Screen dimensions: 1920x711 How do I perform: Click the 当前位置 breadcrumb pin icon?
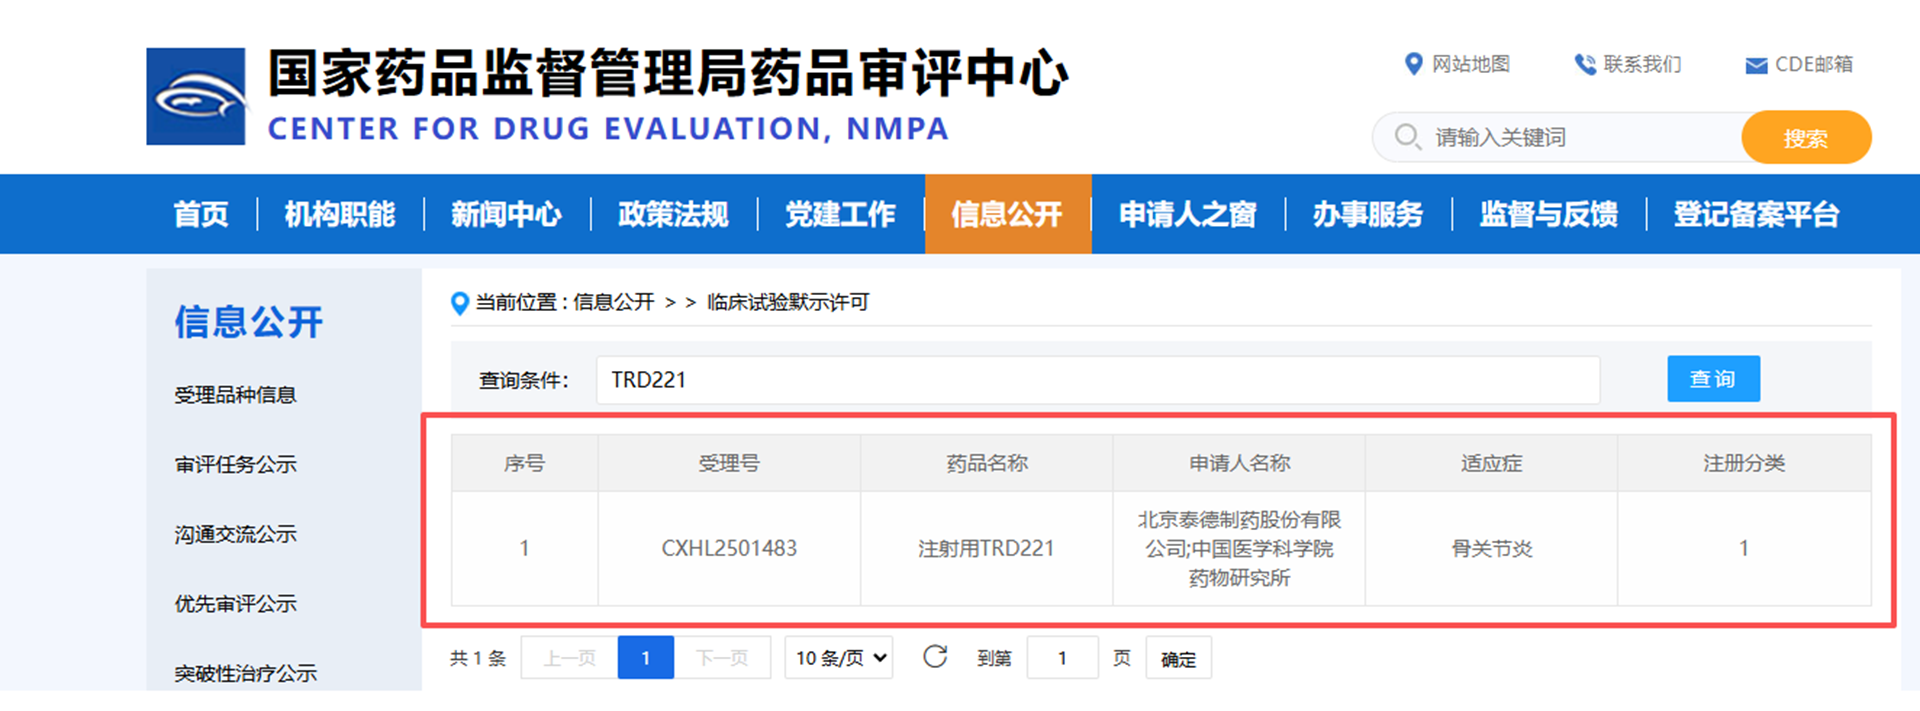coord(460,303)
